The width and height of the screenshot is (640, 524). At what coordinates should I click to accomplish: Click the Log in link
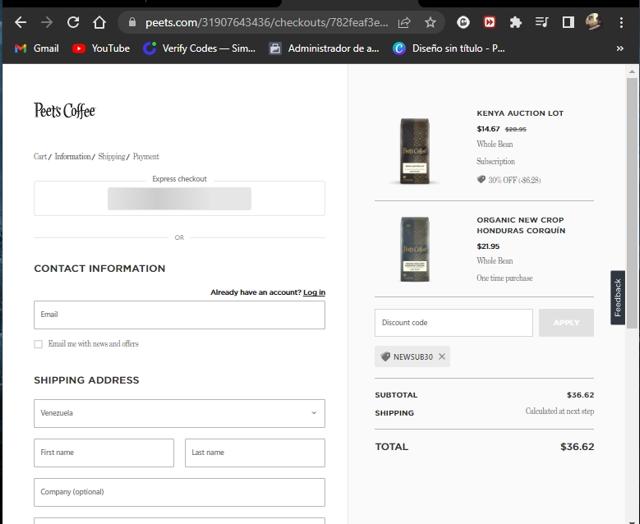pyautogui.click(x=314, y=292)
